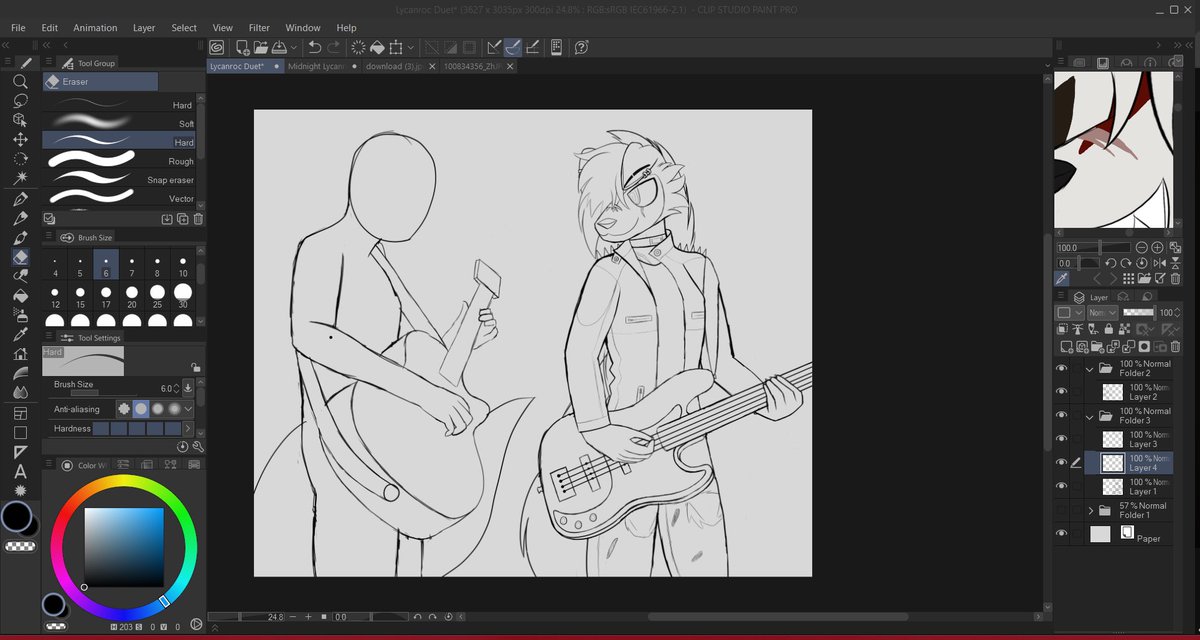The width and height of the screenshot is (1200, 640).
Task: Select the Auto select magic wand tool
Action: click(x=20, y=178)
